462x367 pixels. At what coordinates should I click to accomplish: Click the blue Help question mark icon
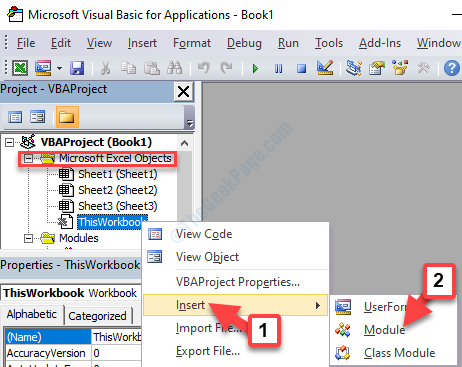point(452,68)
